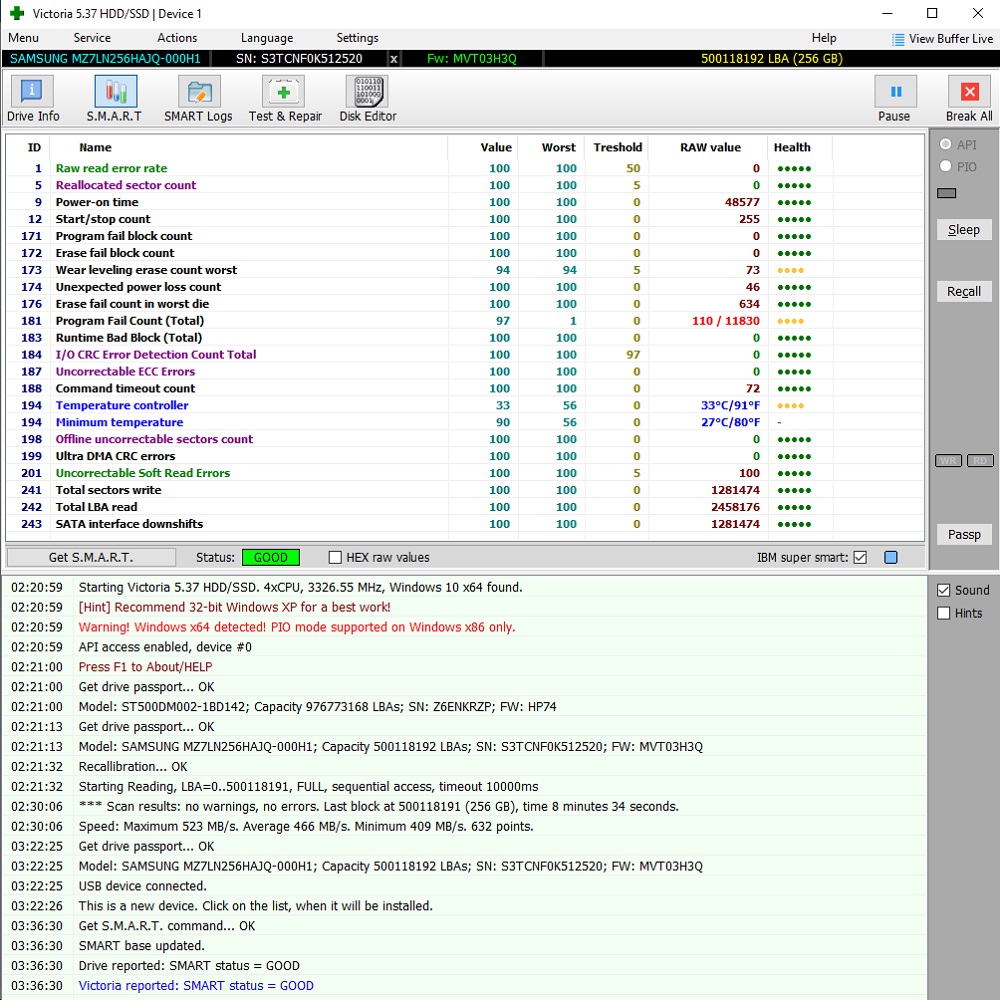Click the gray indicator box below PIO
Viewport: 1000px width, 1000px height.
pyautogui.click(x=946, y=193)
